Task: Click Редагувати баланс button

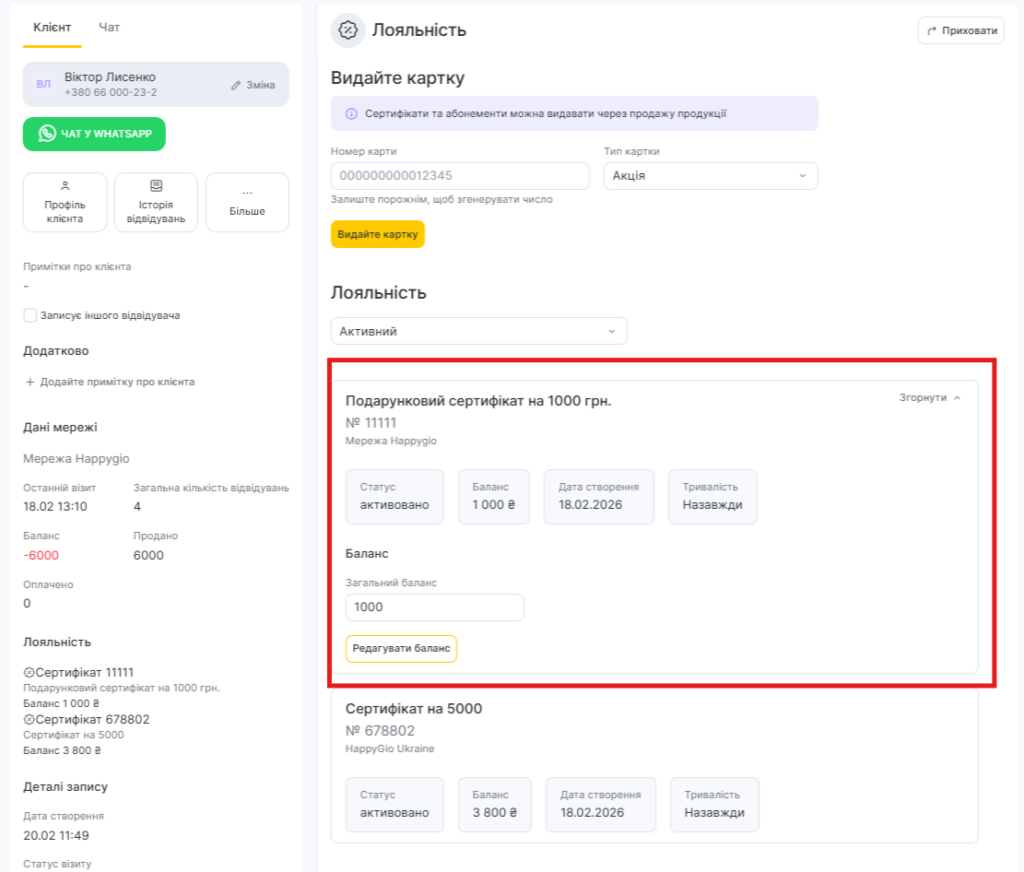Action: click(x=401, y=649)
